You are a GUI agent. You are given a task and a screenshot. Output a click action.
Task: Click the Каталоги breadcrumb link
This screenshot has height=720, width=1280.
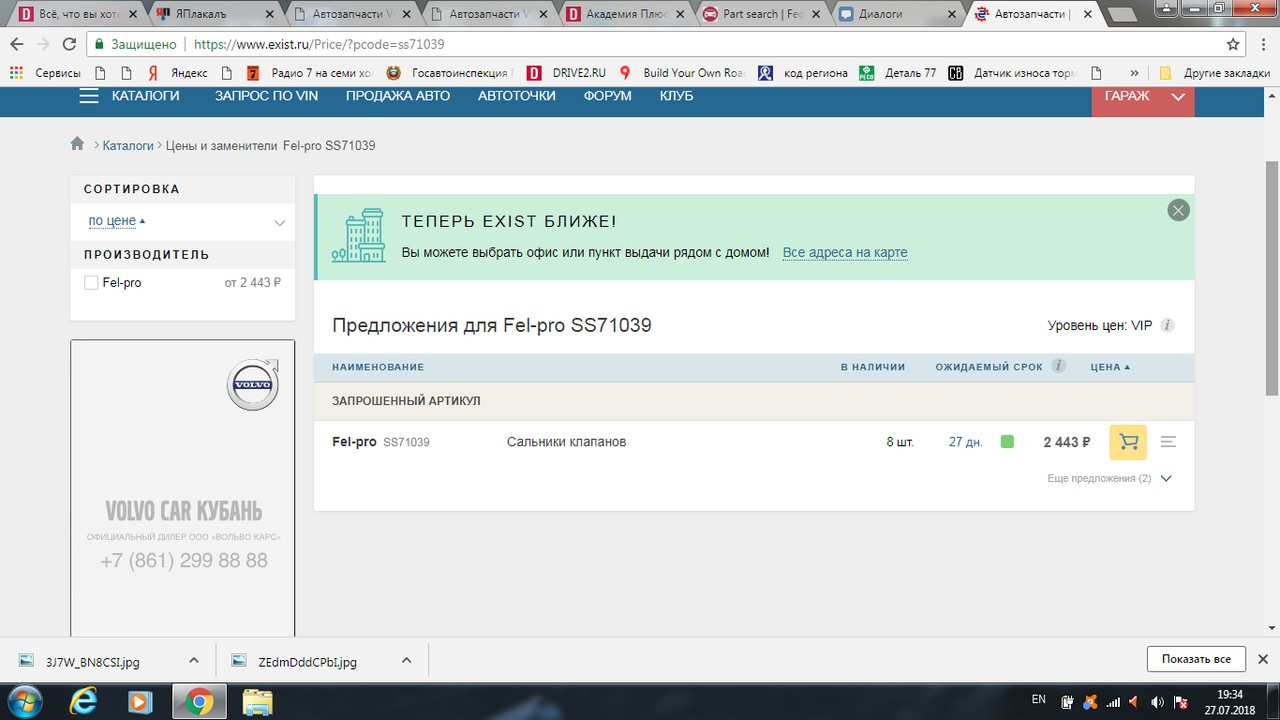tap(128, 145)
